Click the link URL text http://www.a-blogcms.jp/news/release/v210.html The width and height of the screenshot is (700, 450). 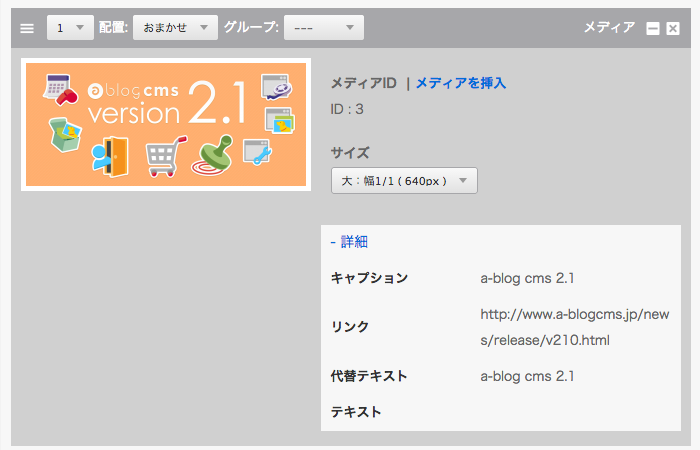tap(575, 327)
